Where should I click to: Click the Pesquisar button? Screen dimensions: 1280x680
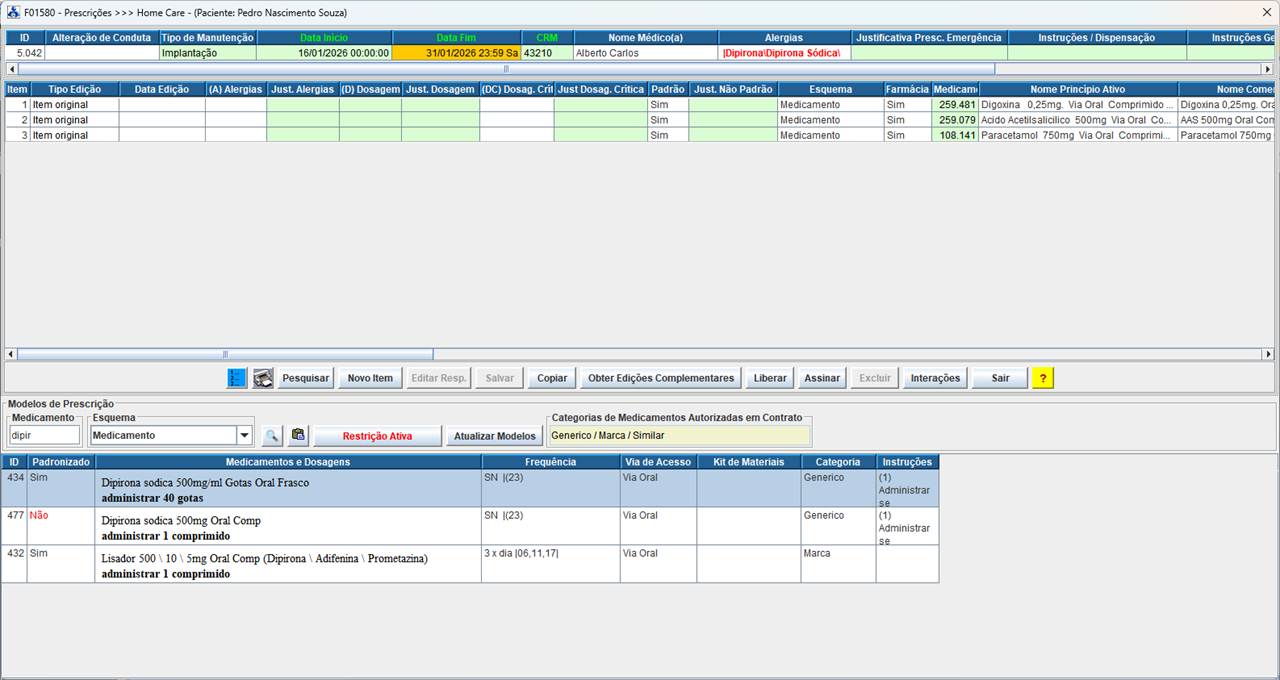pyautogui.click(x=305, y=378)
